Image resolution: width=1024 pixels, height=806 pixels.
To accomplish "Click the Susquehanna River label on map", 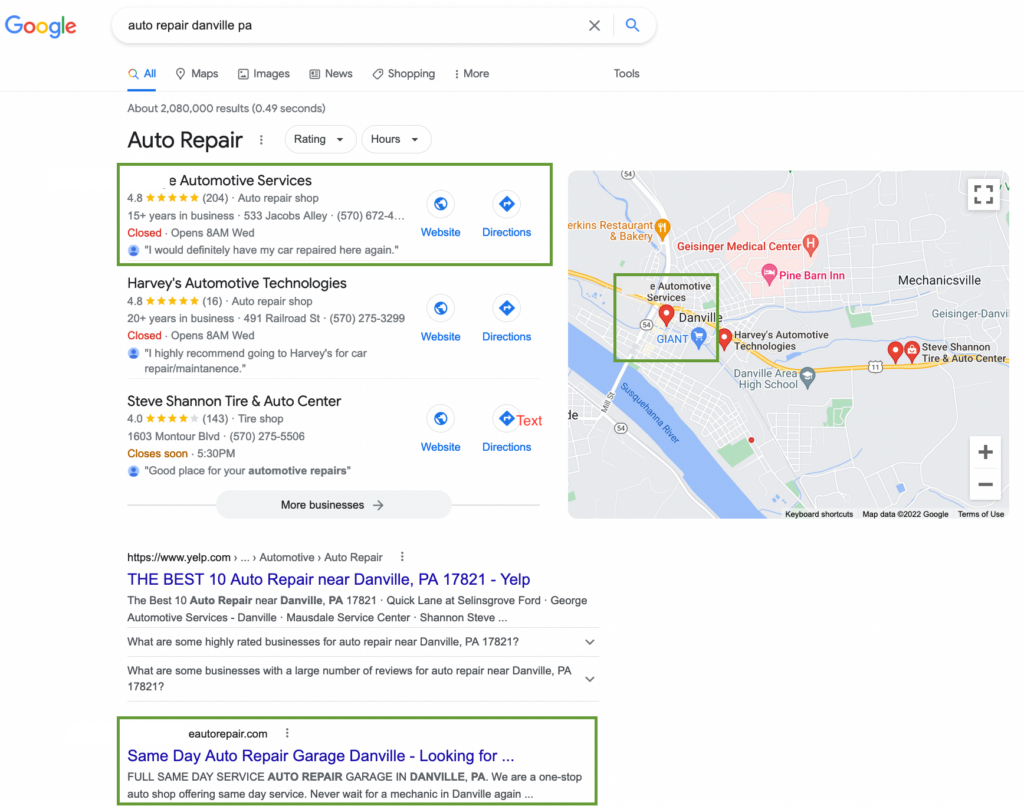I will coord(650,413).
